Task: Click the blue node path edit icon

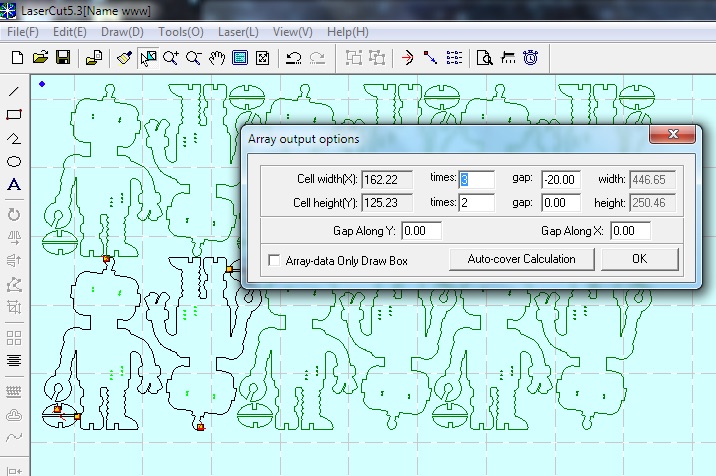Action: [430, 58]
